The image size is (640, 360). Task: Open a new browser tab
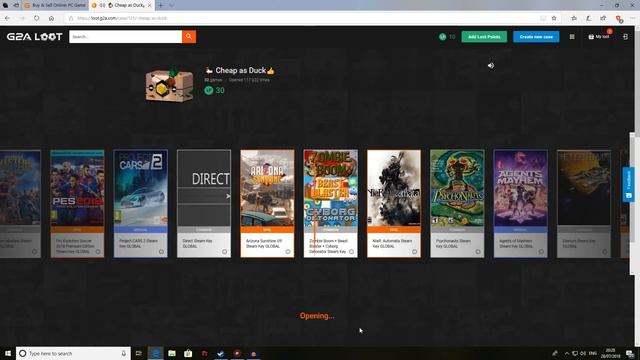click(x=161, y=5)
